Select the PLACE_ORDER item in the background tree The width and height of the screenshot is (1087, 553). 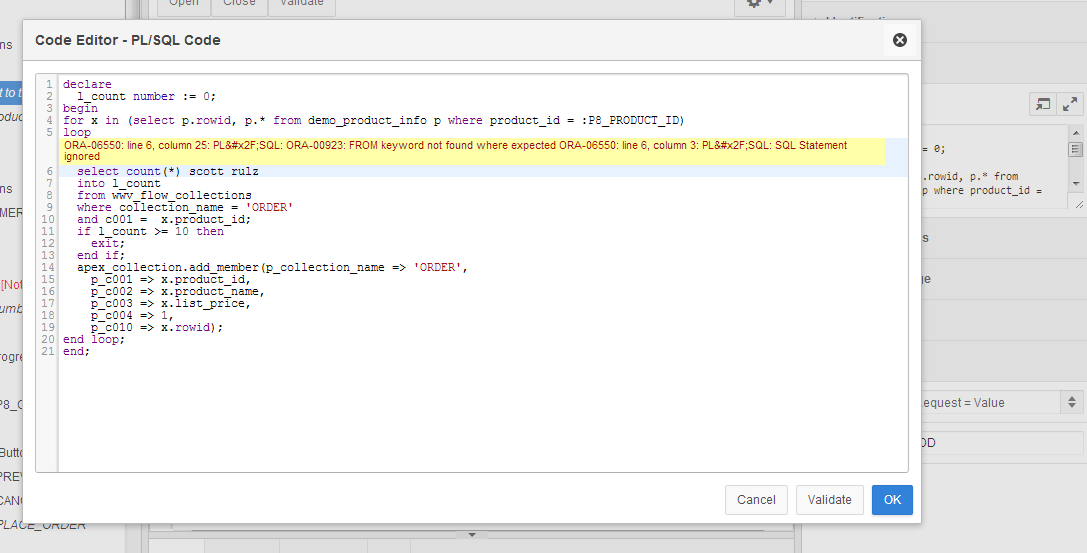[43, 525]
